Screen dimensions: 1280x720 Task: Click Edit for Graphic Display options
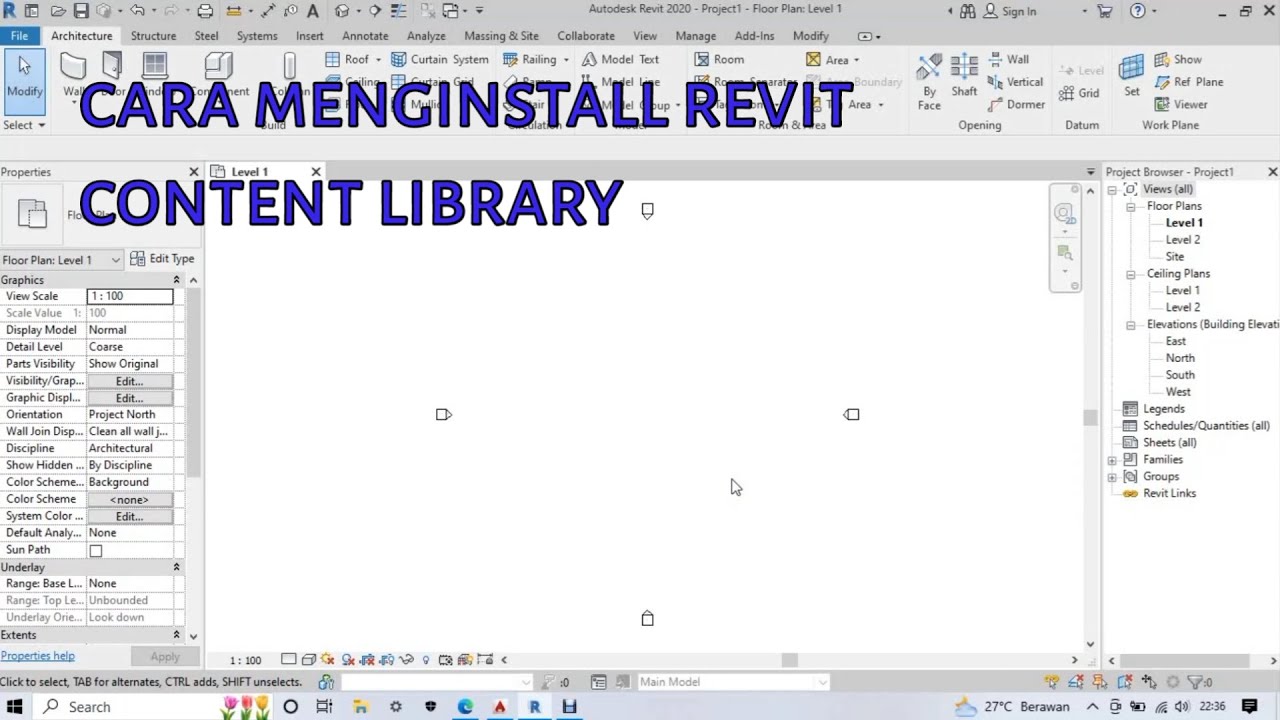pyautogui.click(x=129, y=398)
